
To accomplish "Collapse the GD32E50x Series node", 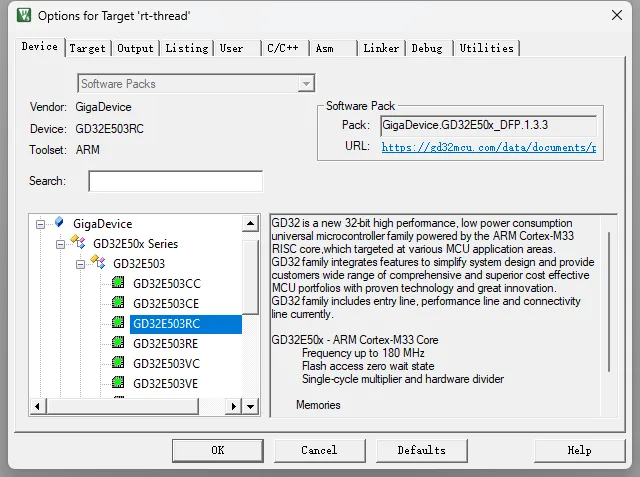I will (x=60, y=244).
